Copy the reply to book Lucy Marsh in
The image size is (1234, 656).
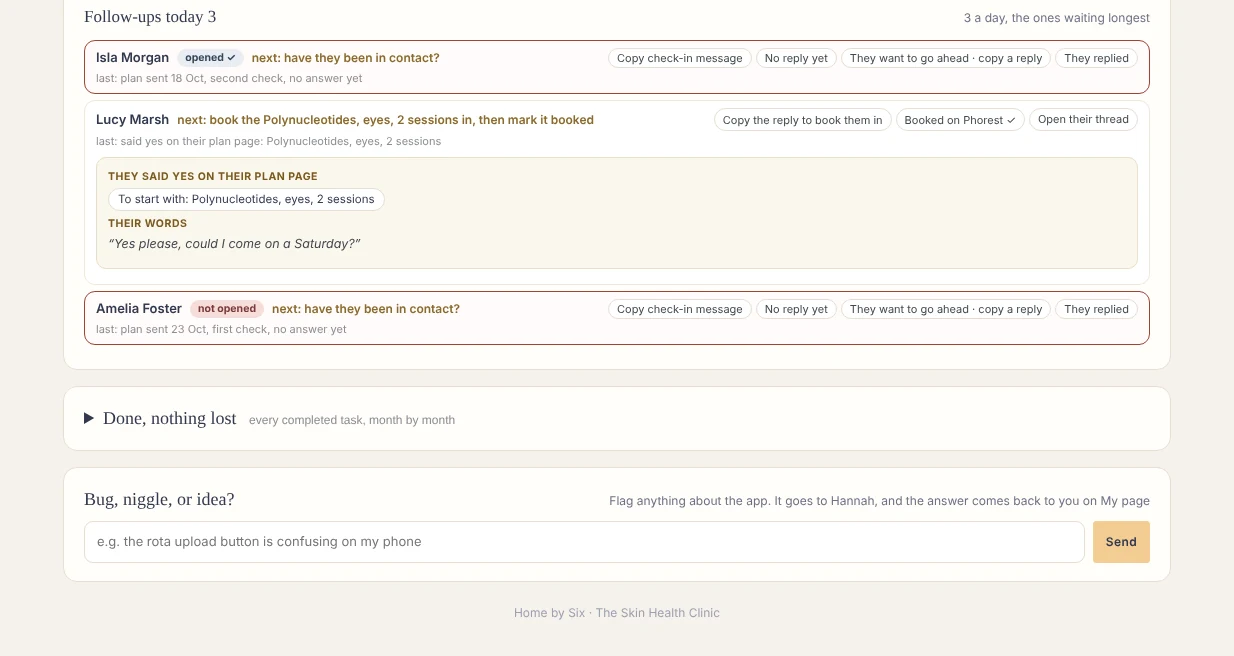[x=802, y=120]
